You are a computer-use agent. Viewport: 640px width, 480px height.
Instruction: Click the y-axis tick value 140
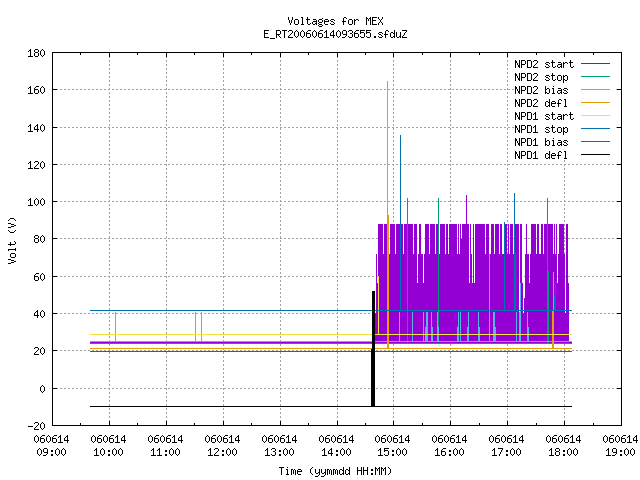(36, 128)
